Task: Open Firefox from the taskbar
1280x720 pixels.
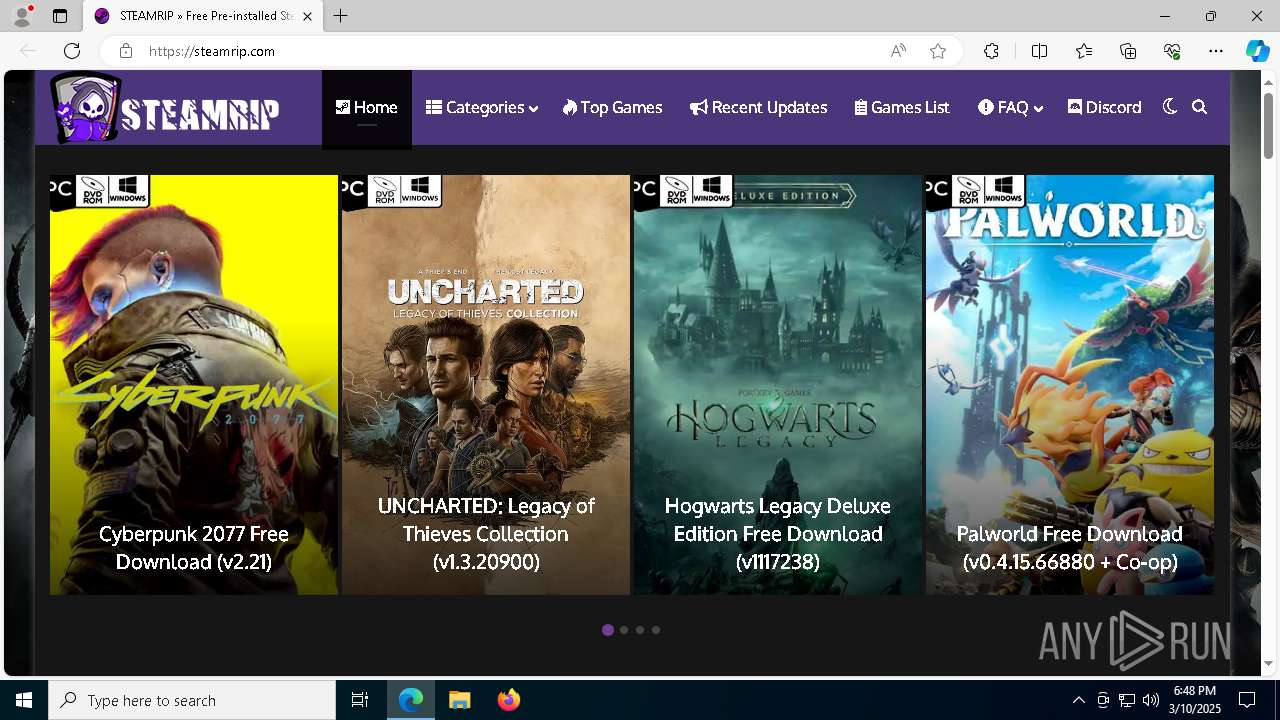Action: [x=508, y=700]
